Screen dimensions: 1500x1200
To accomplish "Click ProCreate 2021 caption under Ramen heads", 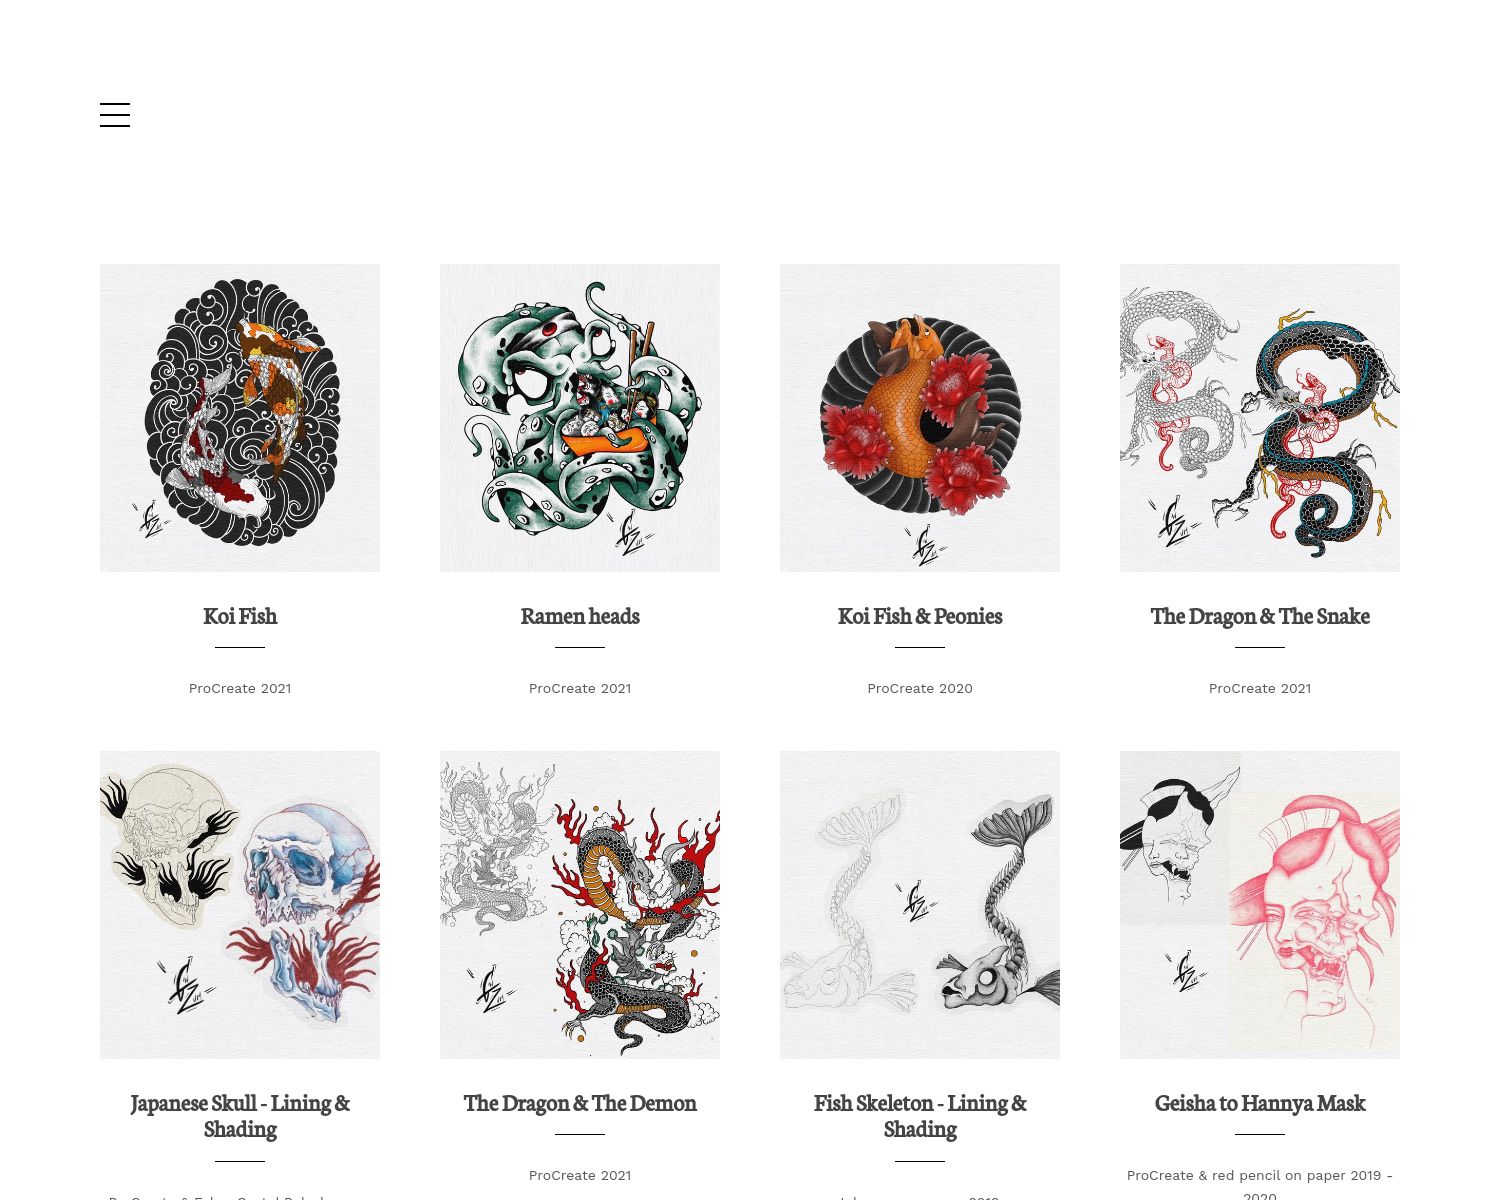I will pos(580,688).
